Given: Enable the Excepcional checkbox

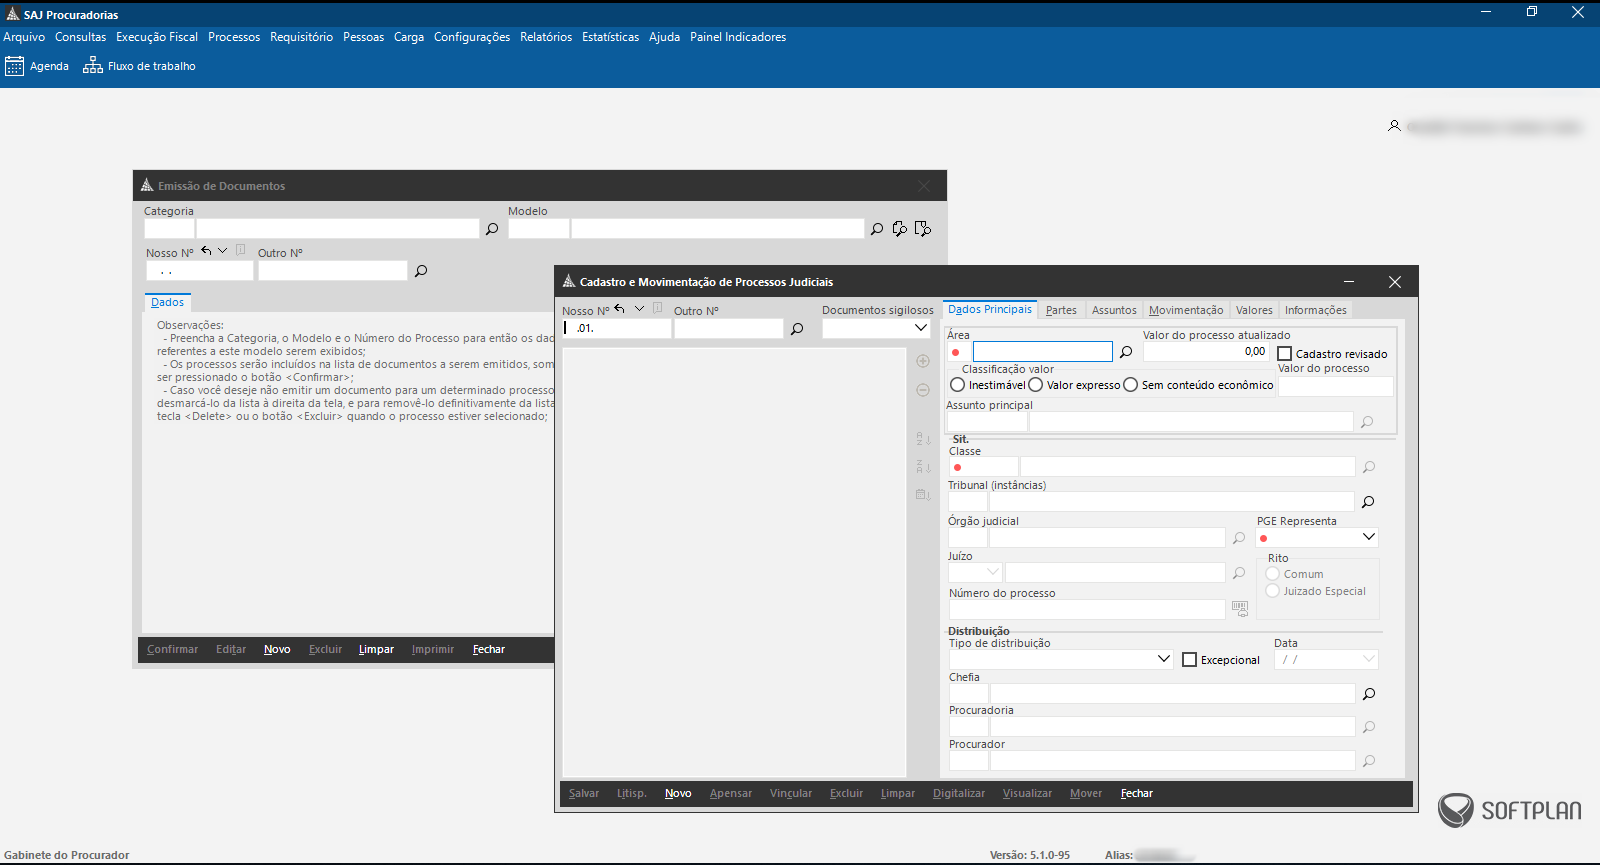Looking at the screenshot, I should coord(1190,660).
